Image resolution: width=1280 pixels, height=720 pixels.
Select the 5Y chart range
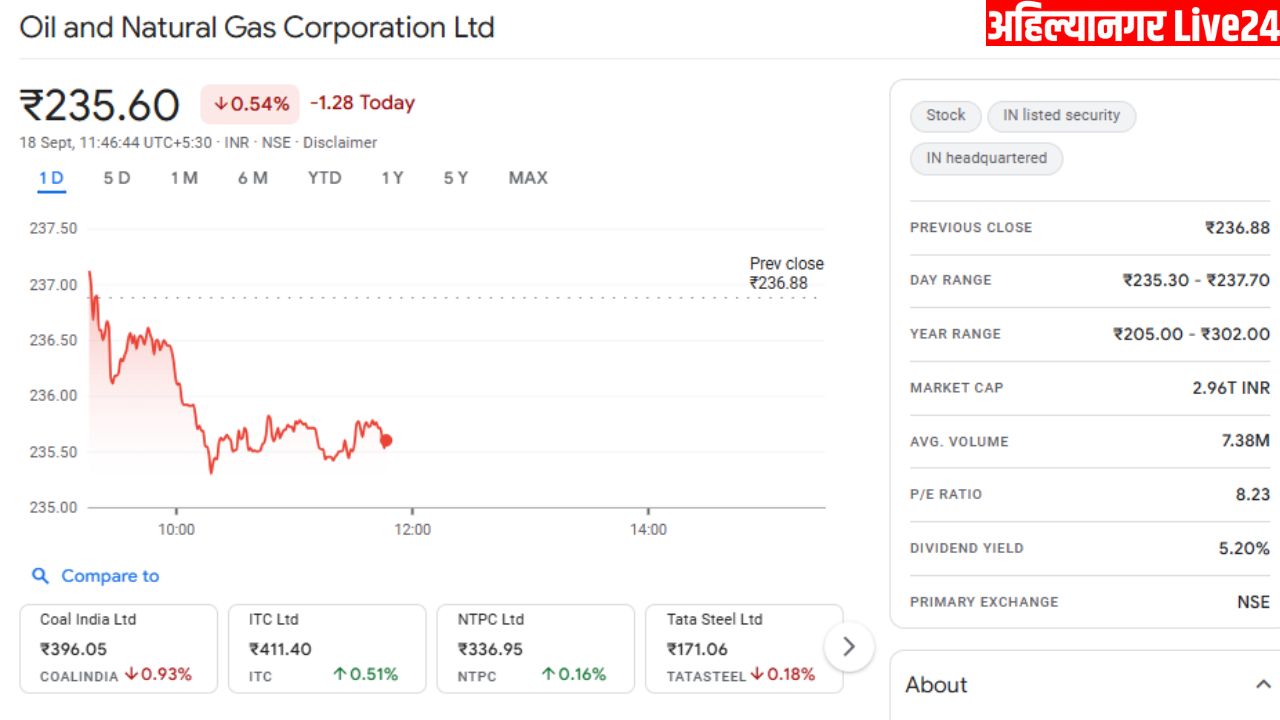456,178
